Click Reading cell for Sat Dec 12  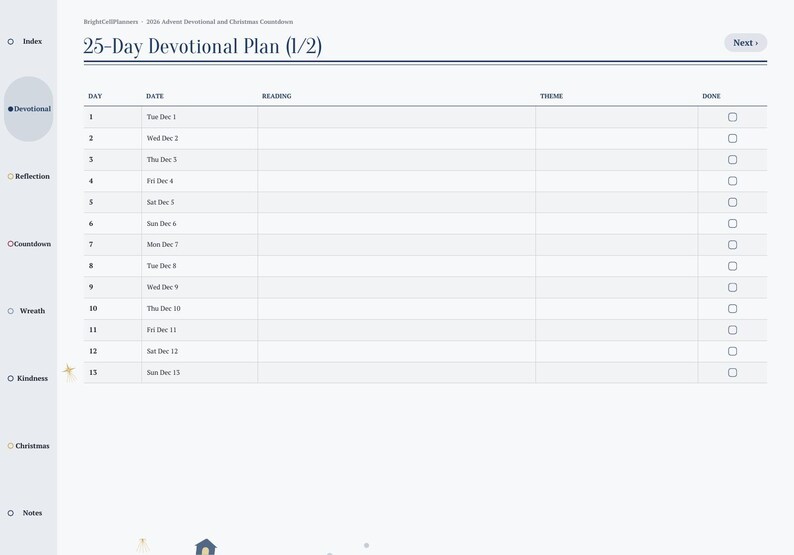396,351
